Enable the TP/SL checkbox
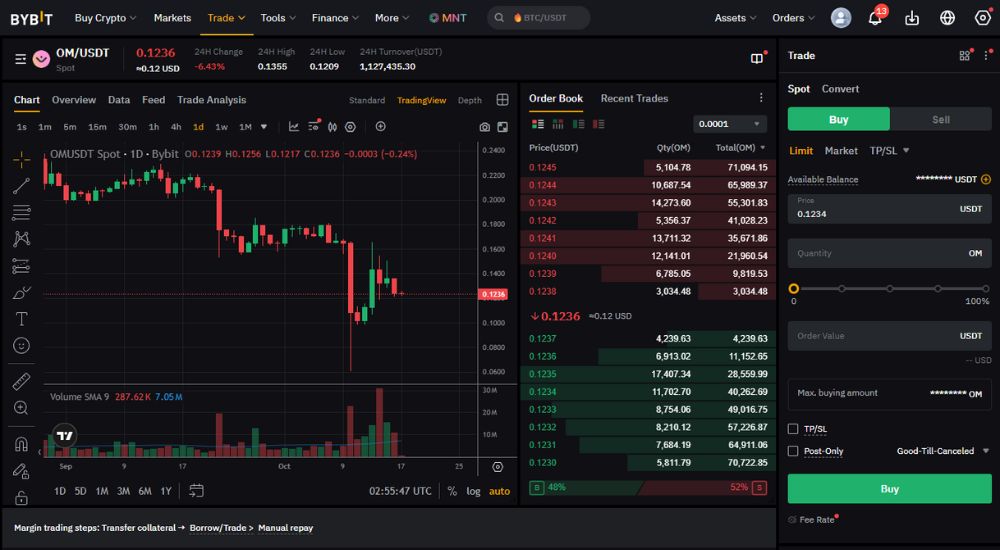 coord(793,429)
